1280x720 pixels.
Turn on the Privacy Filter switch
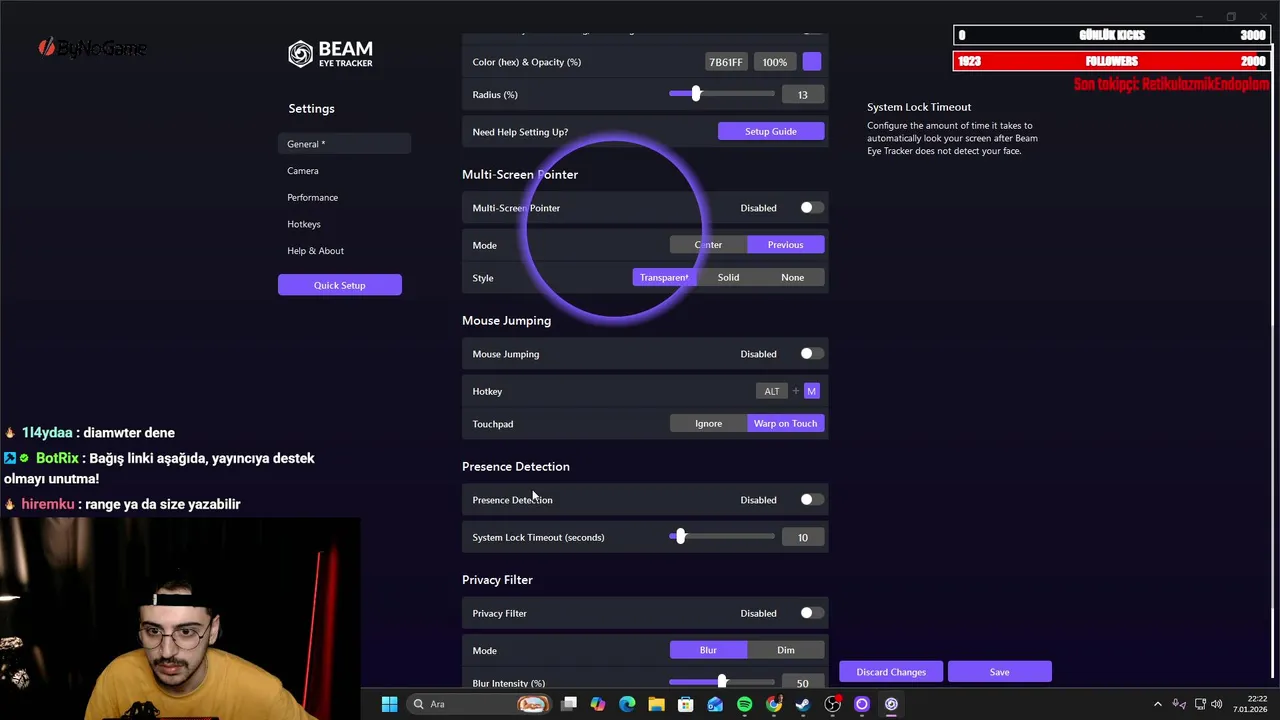click(811, 613)
